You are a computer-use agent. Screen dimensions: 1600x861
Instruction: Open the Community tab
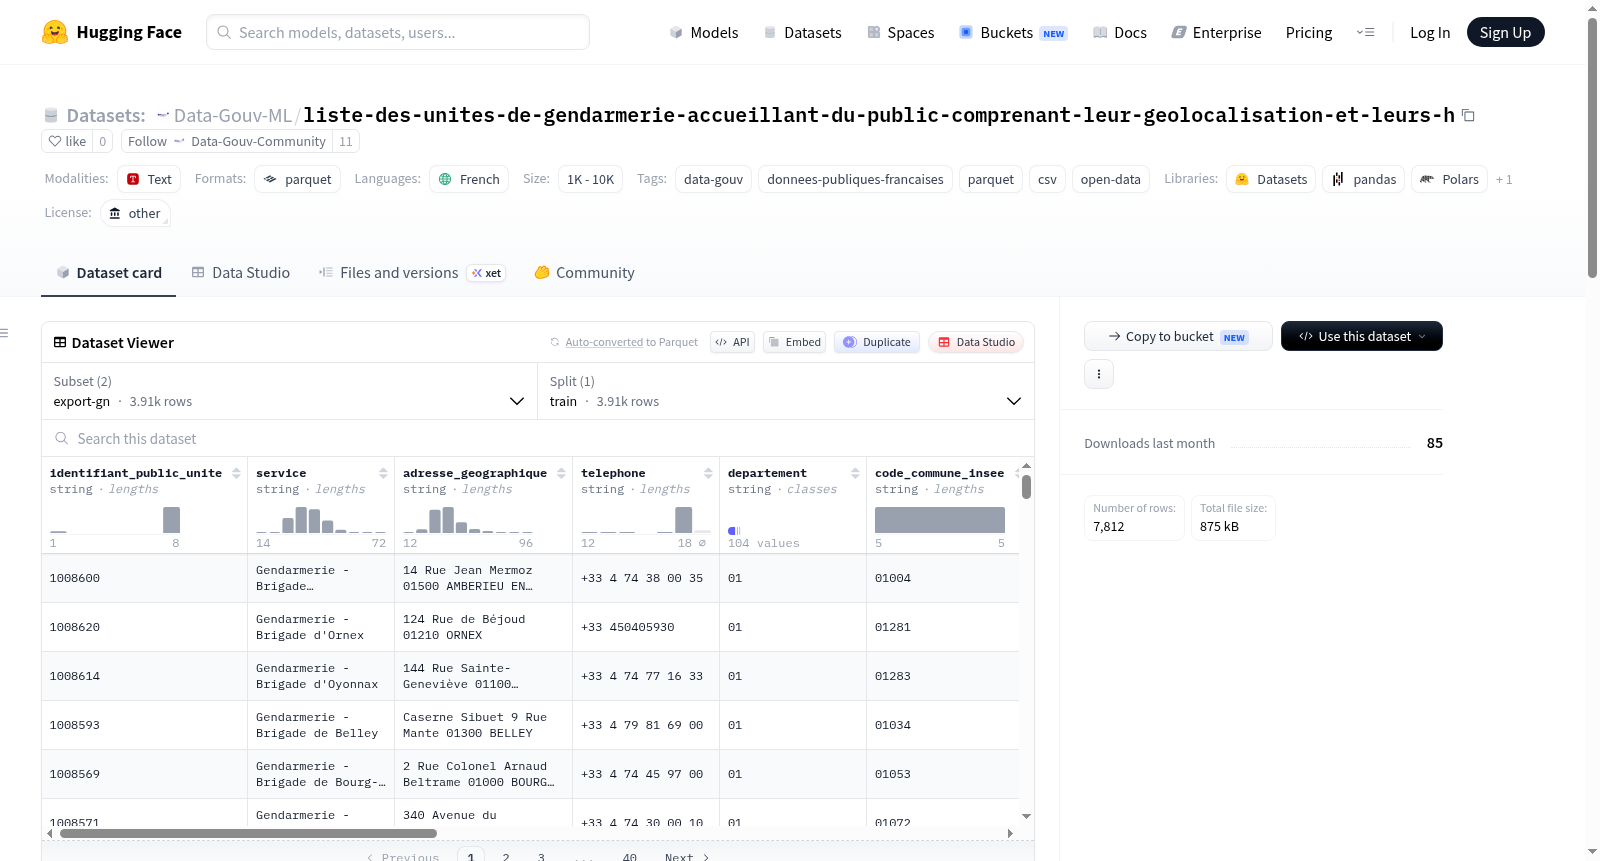click(x=584, y=273)
